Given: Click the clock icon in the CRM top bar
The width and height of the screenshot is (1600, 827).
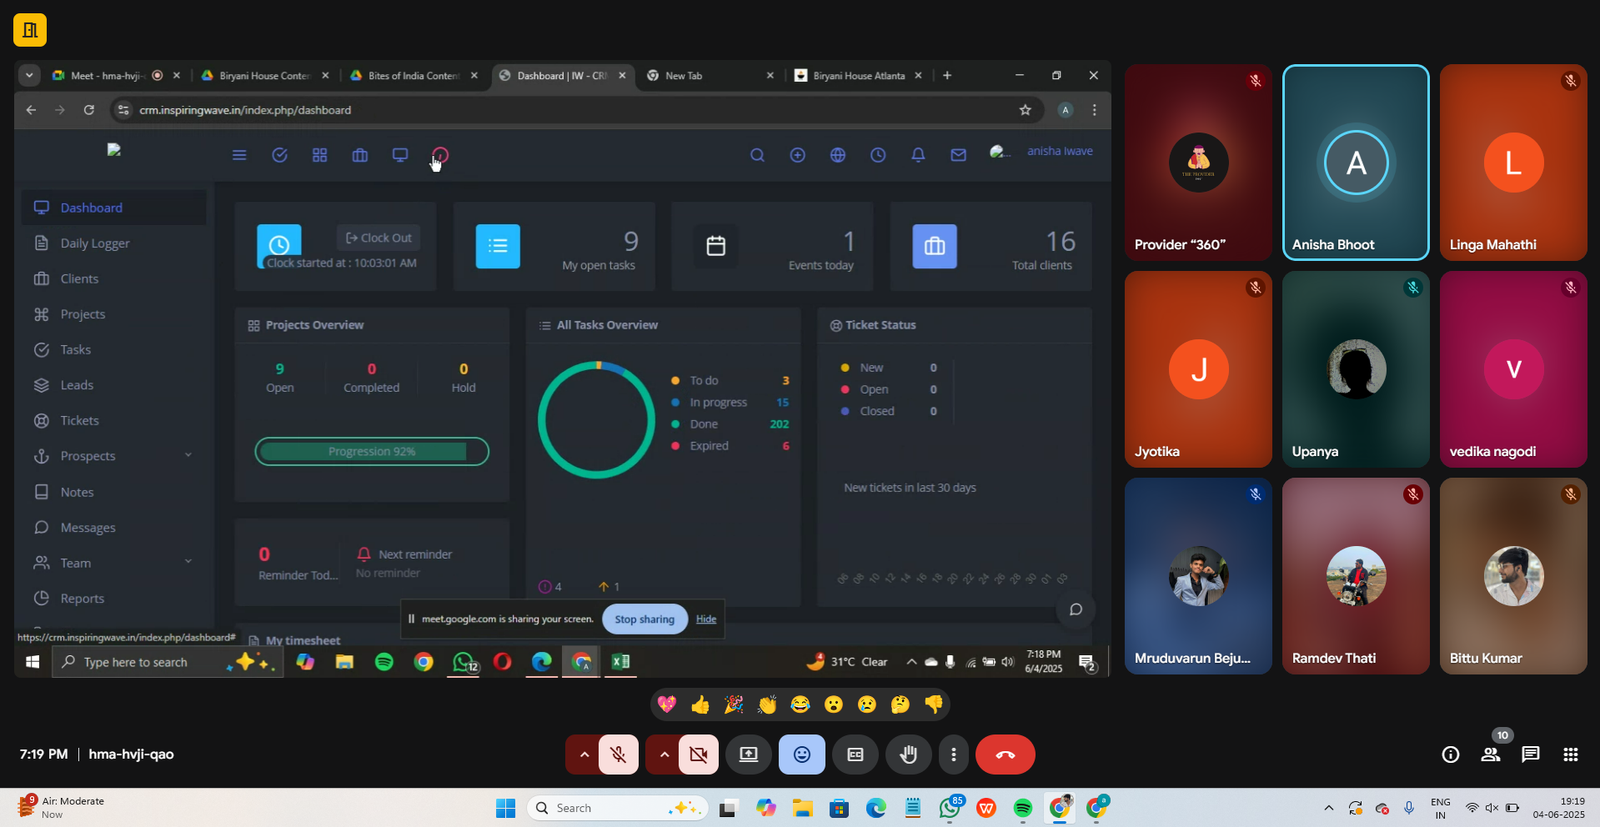Looking at the screenshot, I should [x=878, y=155].
